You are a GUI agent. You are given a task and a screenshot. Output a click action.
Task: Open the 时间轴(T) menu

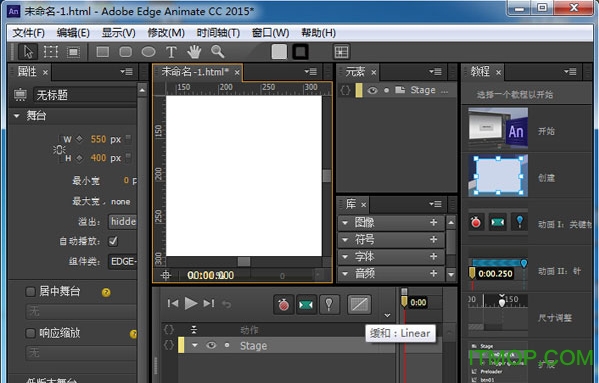[218, 33]
